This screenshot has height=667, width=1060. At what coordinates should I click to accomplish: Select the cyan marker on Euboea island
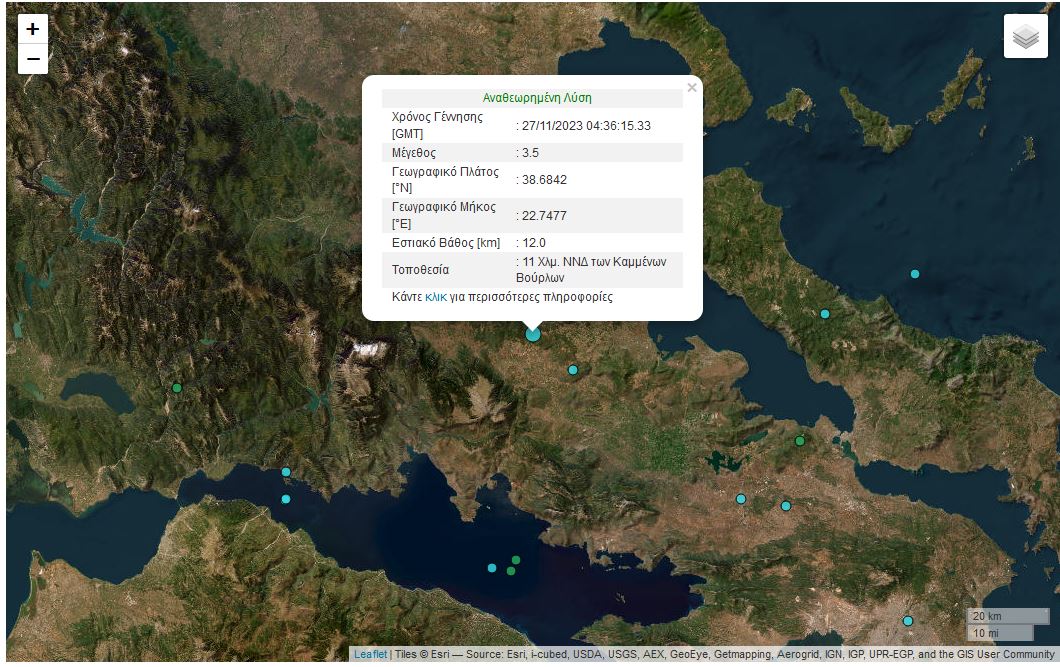tap(825, 314)
